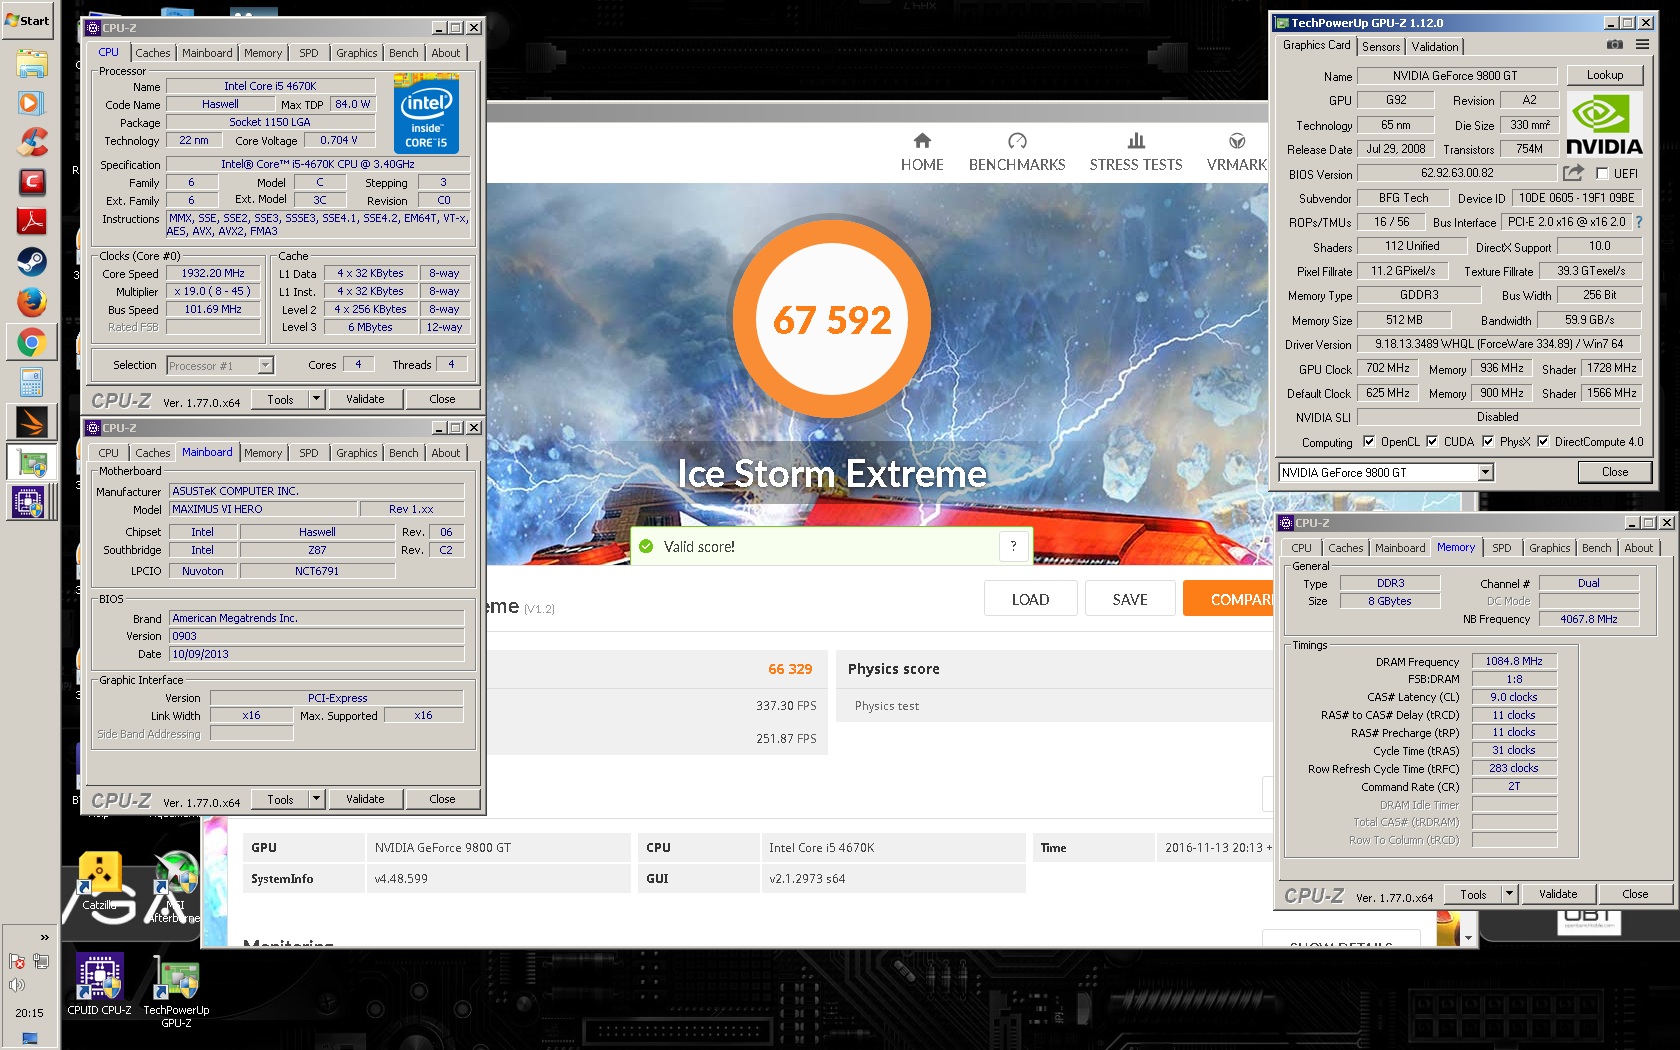The image size is (1680, 1050).
Task: Launch Adobe Reader from the taskbar
Action: coord(31,221)
